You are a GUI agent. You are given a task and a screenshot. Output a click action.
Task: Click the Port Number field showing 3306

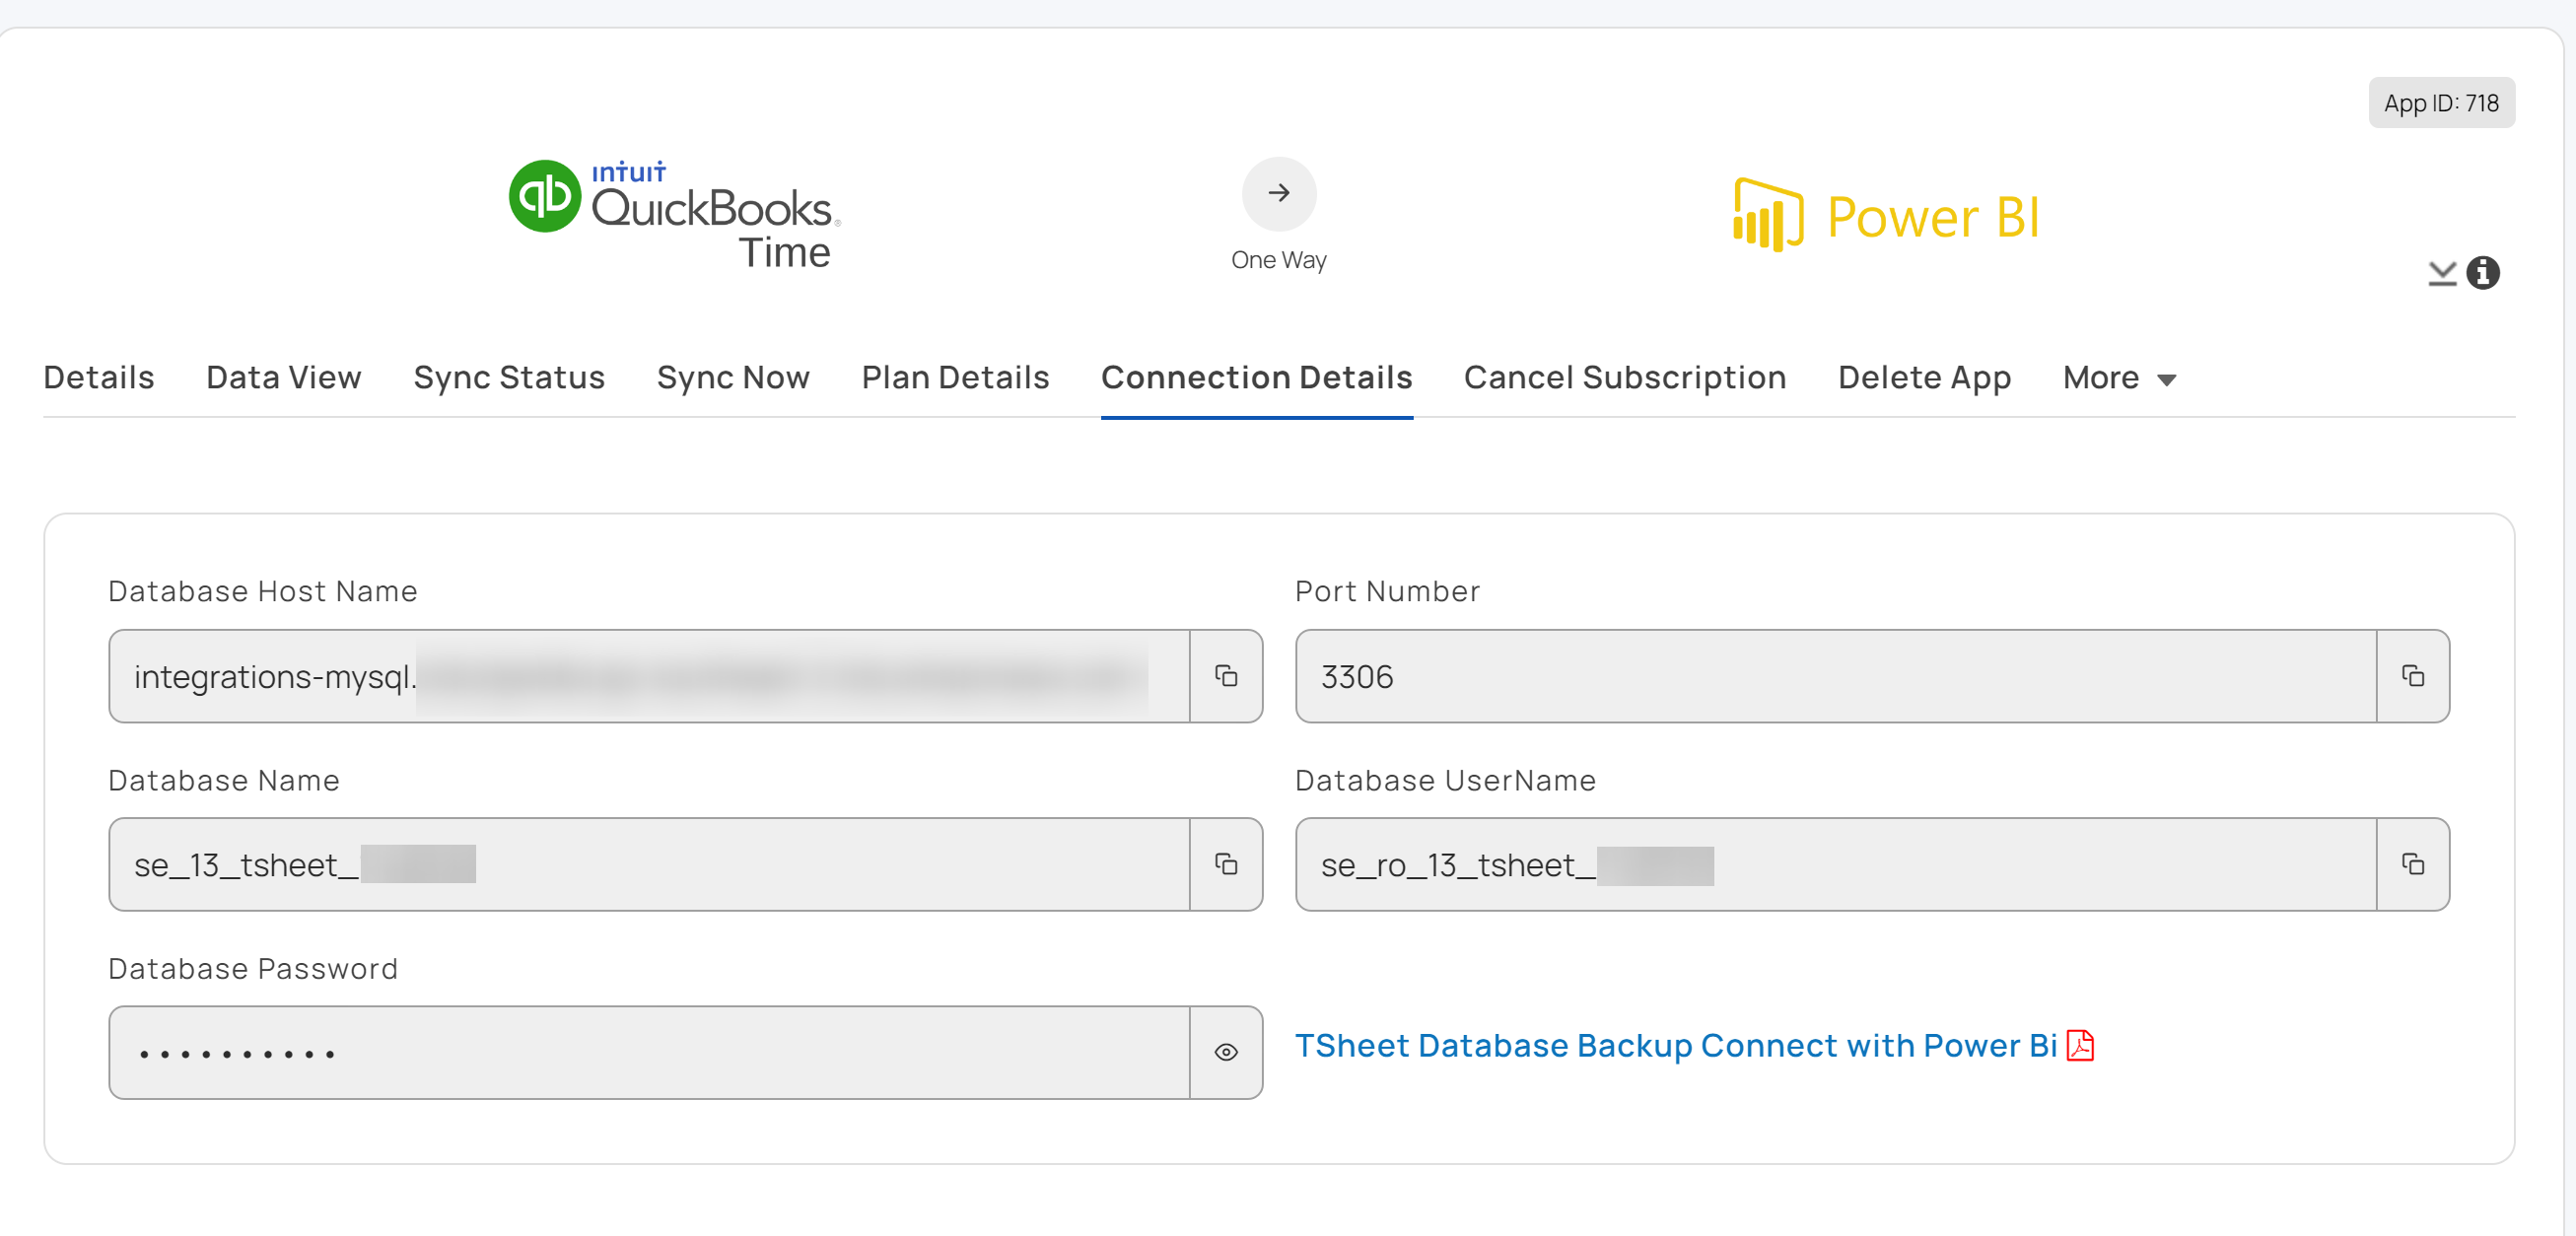[x=1836, y=676]
